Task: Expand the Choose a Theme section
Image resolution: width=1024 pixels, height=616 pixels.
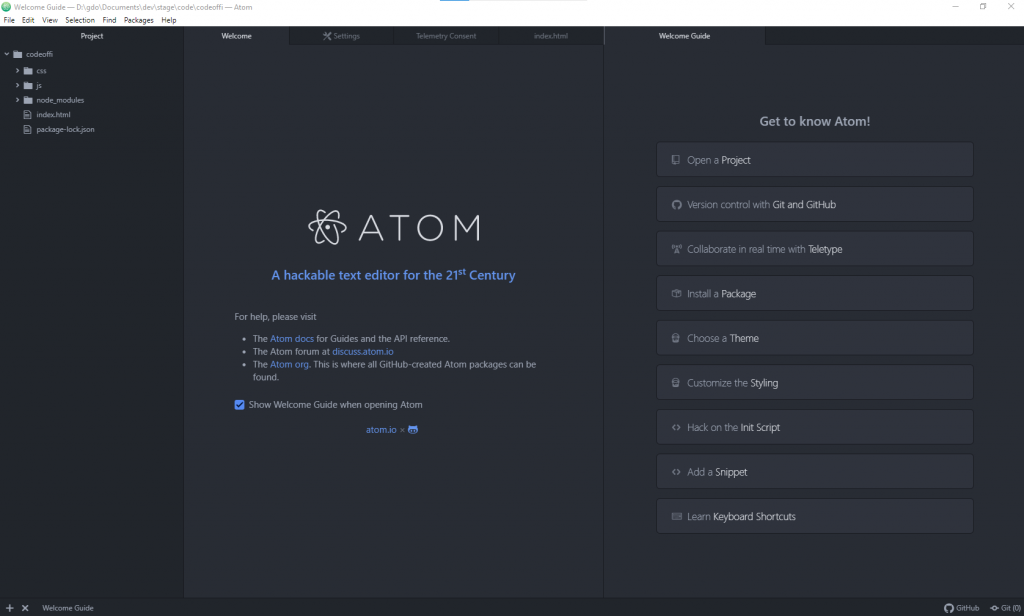Action: (814, 338)
